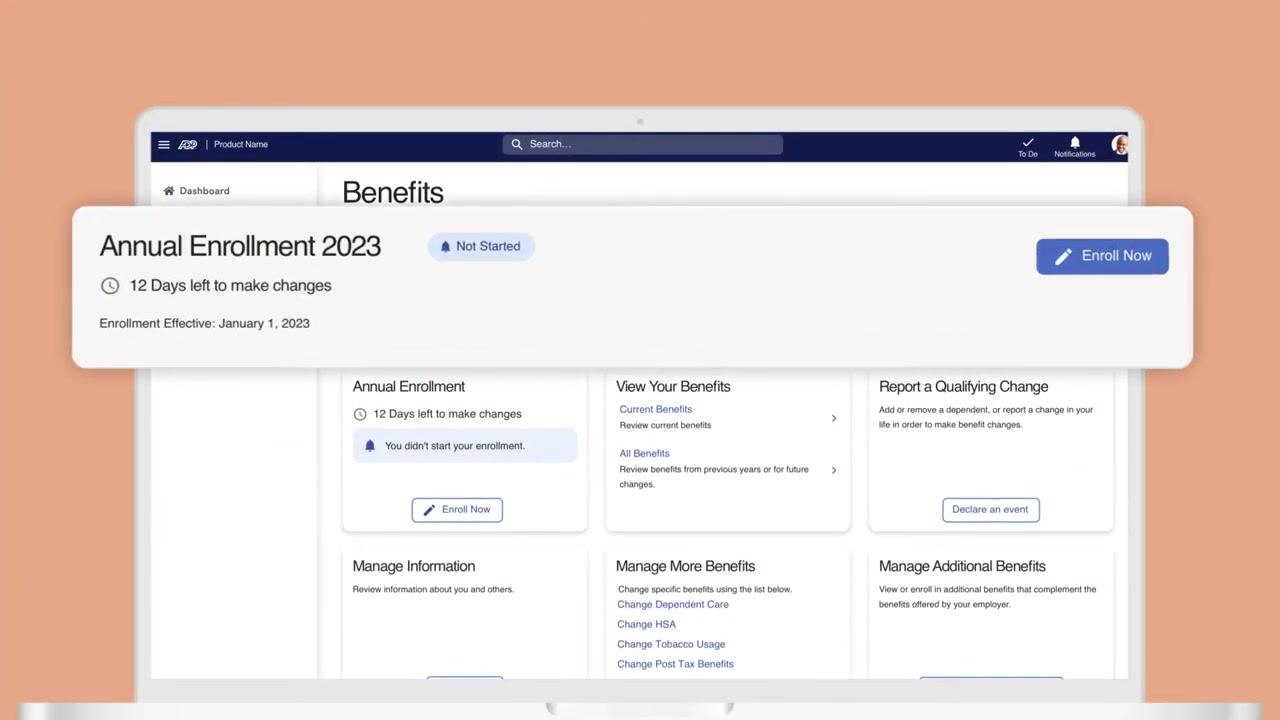
Task: Focus the Search input field
Action: click(x=642, y=144)
